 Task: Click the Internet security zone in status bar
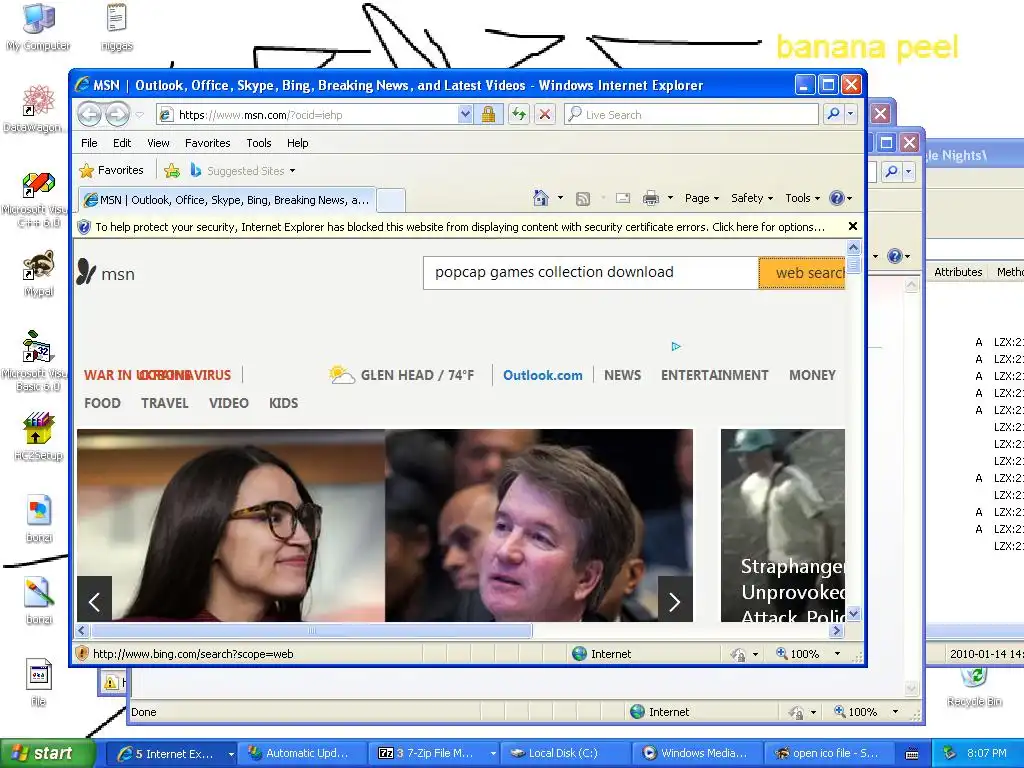click(x=601, y=654)
